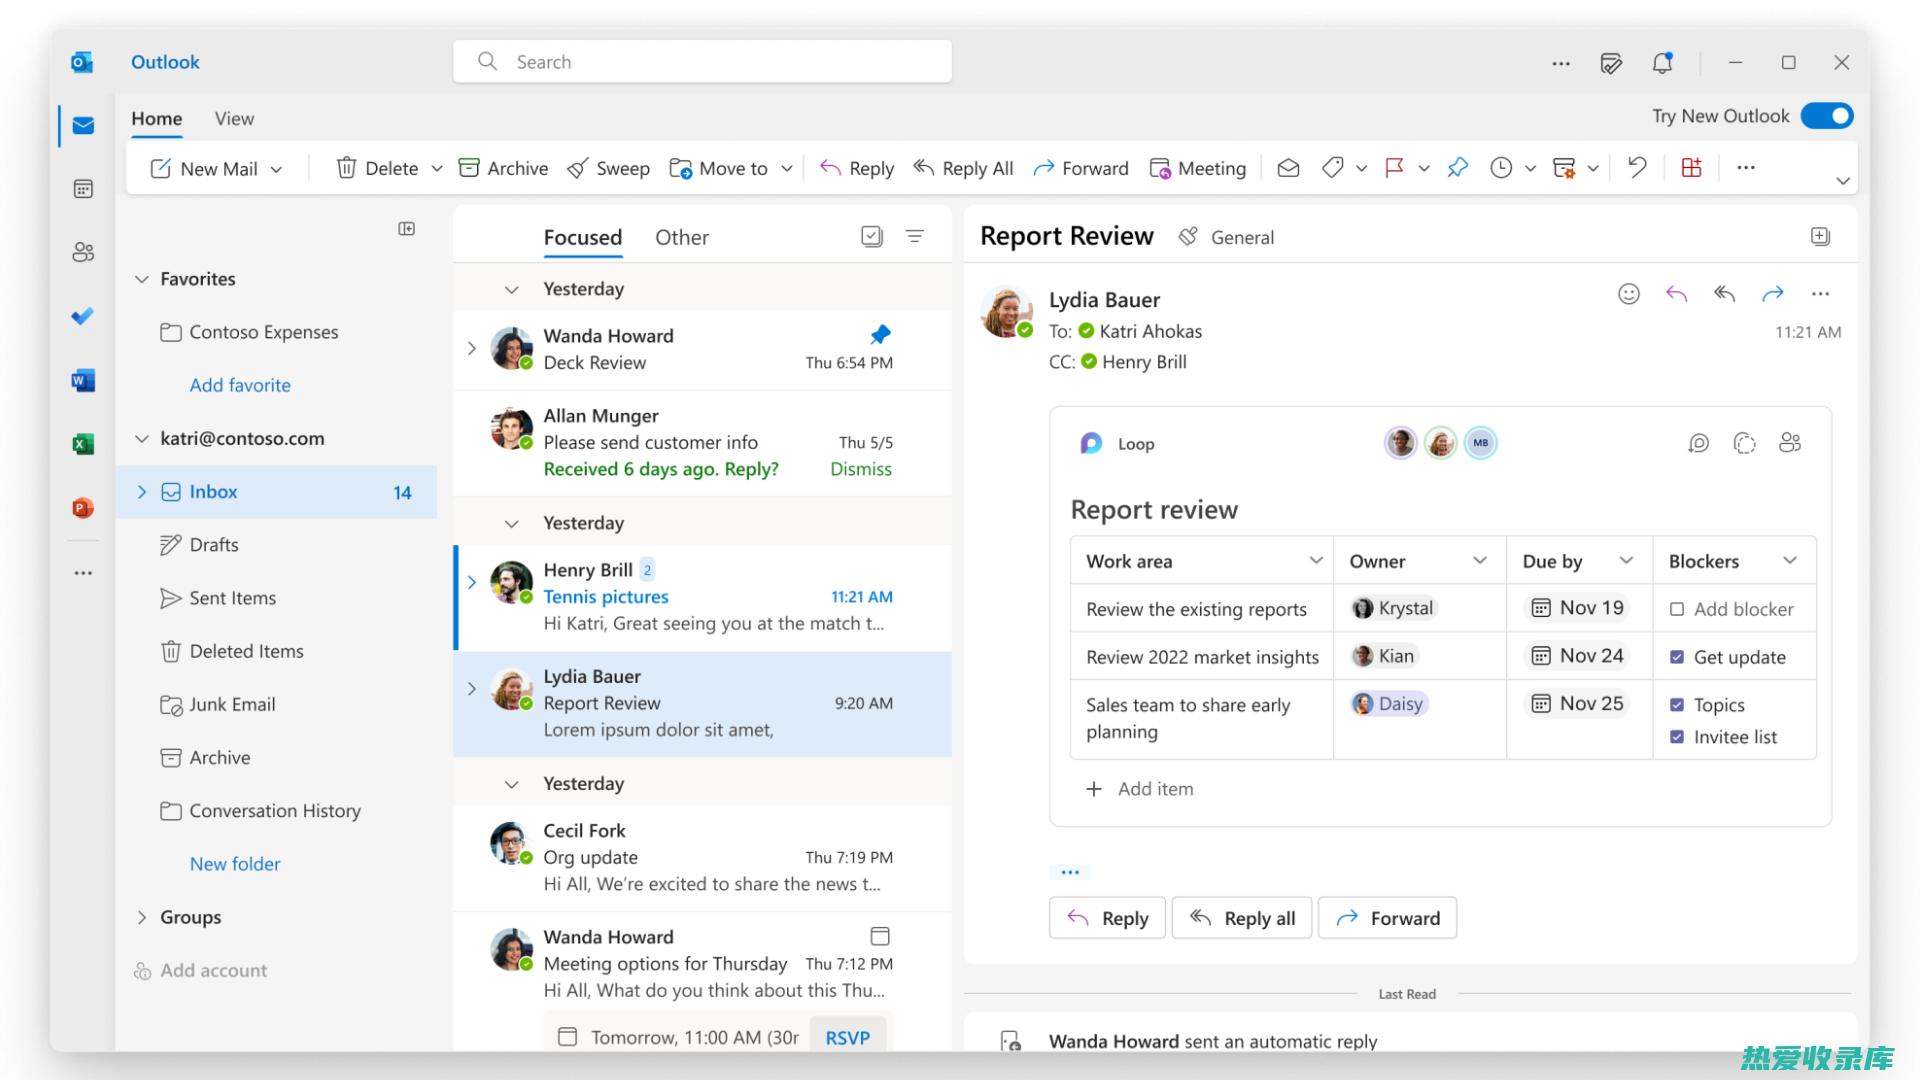Click the Archive toolbar button
The height and width of the screenshot is (1080, 1920).
click(x=503, y=168)
